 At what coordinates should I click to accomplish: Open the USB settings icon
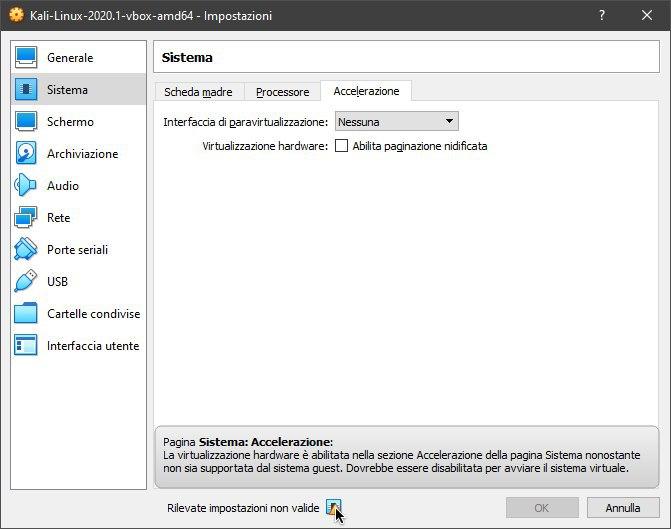click(26, 282)
